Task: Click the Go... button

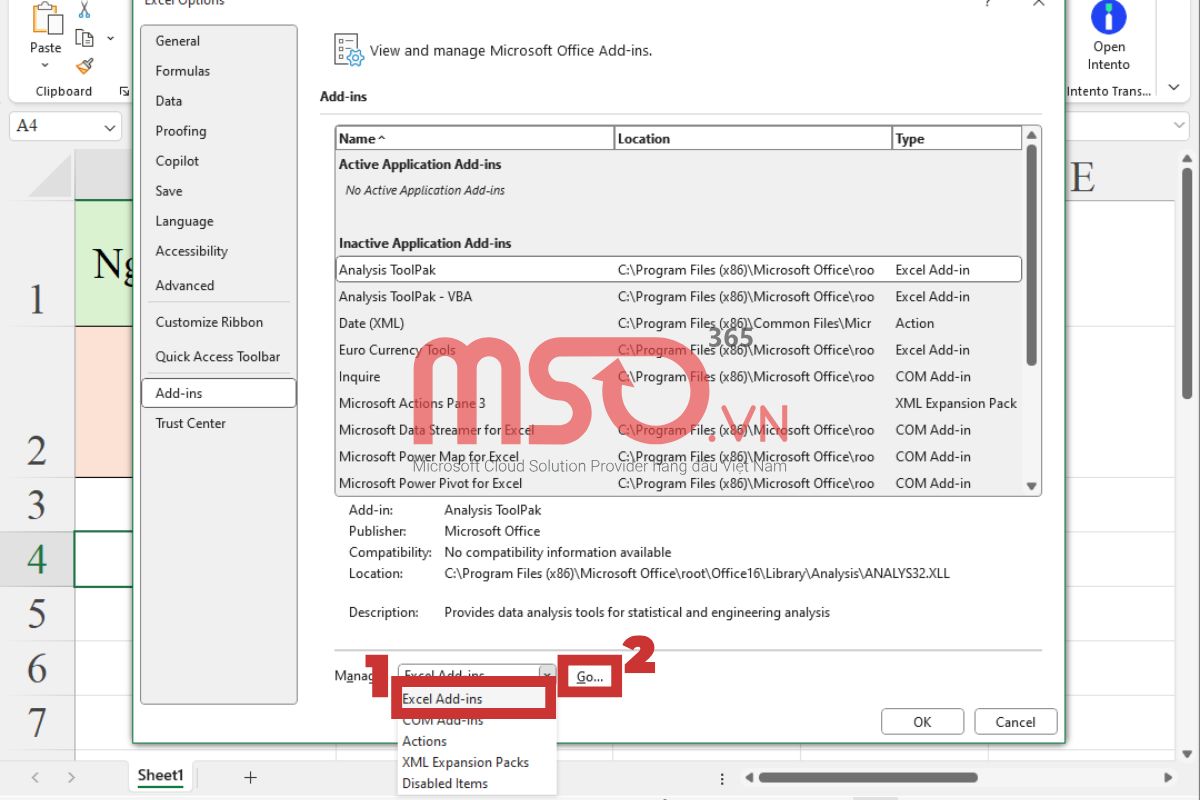Action: 590,677
